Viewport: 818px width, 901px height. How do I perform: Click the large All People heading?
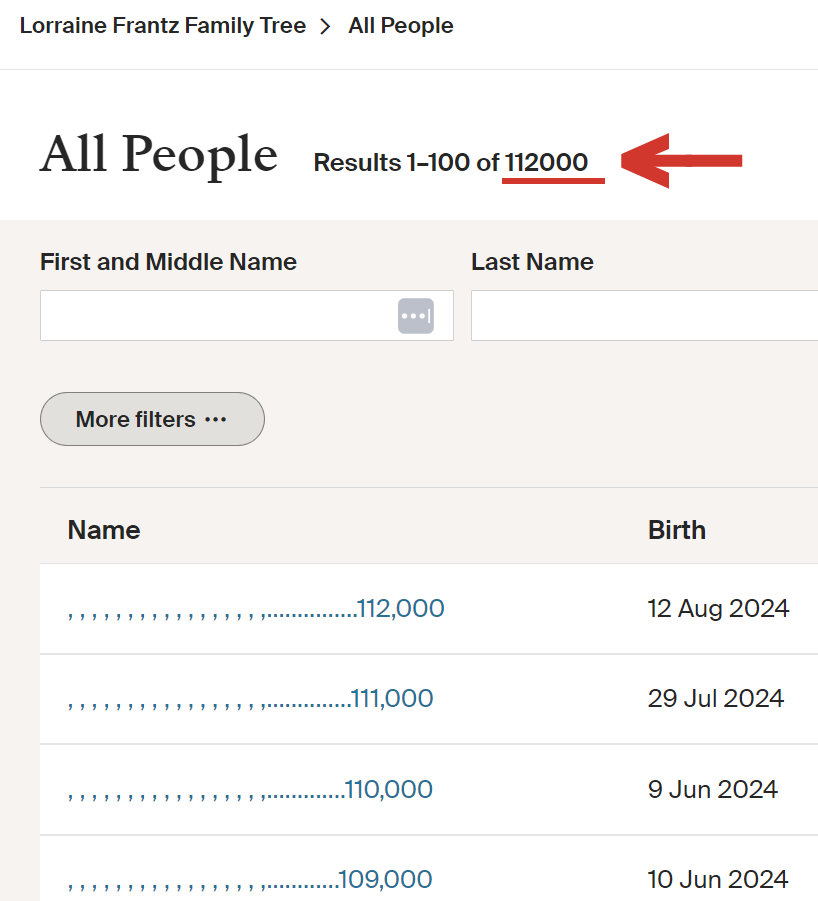(158, 156)
